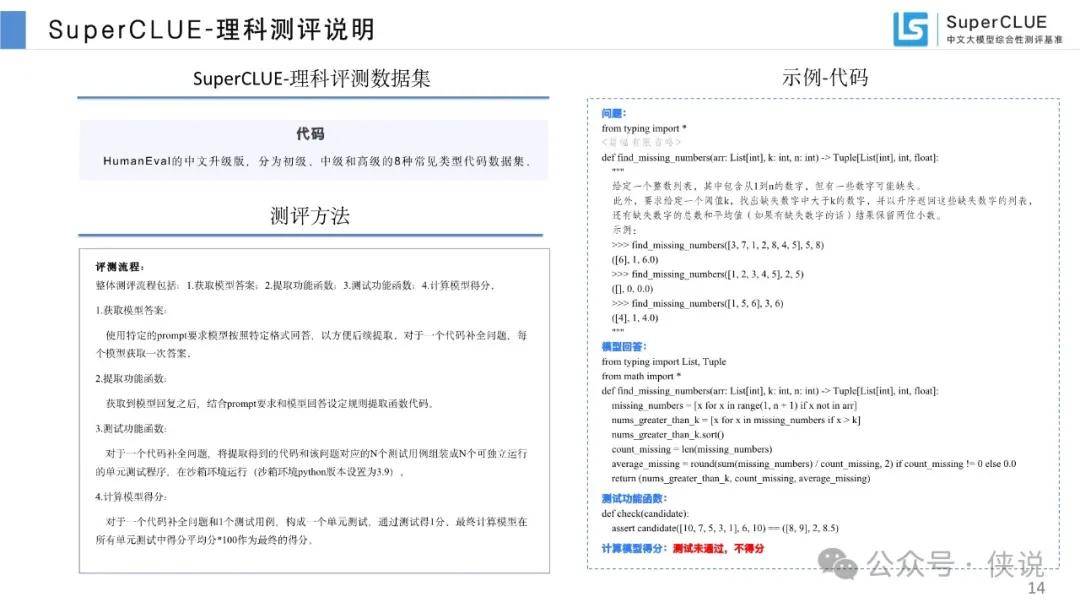Click the red text '测试未通过，不得分'
This screenshot has height=608, width=1080.
718,549
